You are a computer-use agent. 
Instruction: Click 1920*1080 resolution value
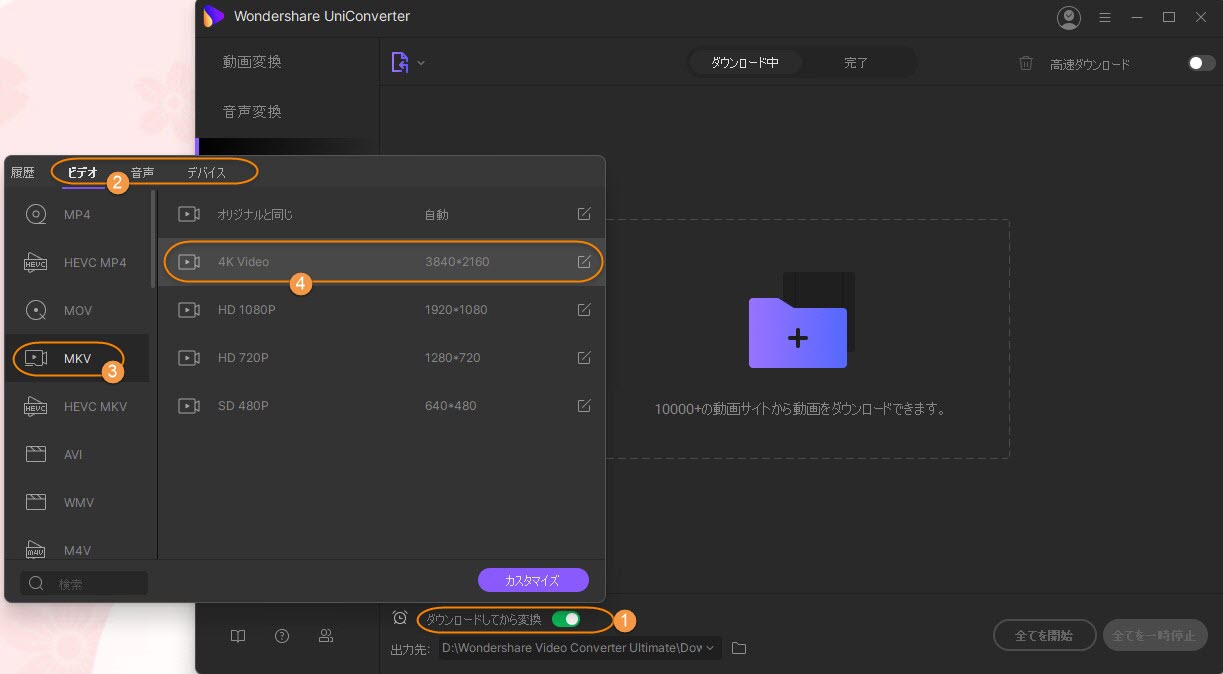(456, 310)
